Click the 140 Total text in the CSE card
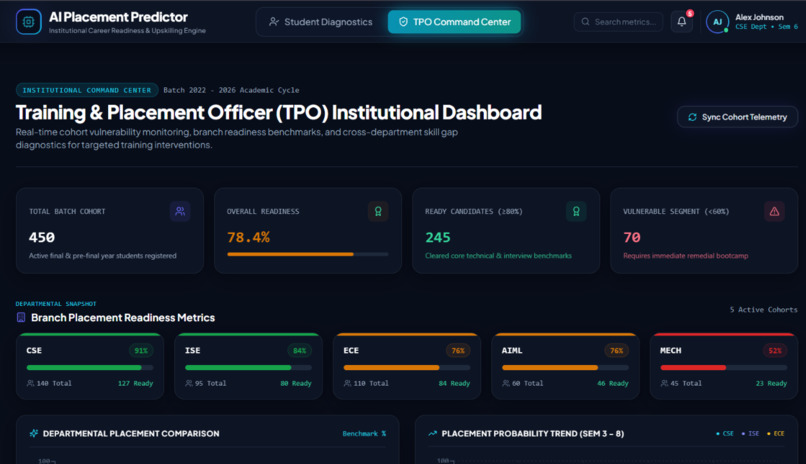The height and width of the screenshot is (464, 806). click(54, 383)
